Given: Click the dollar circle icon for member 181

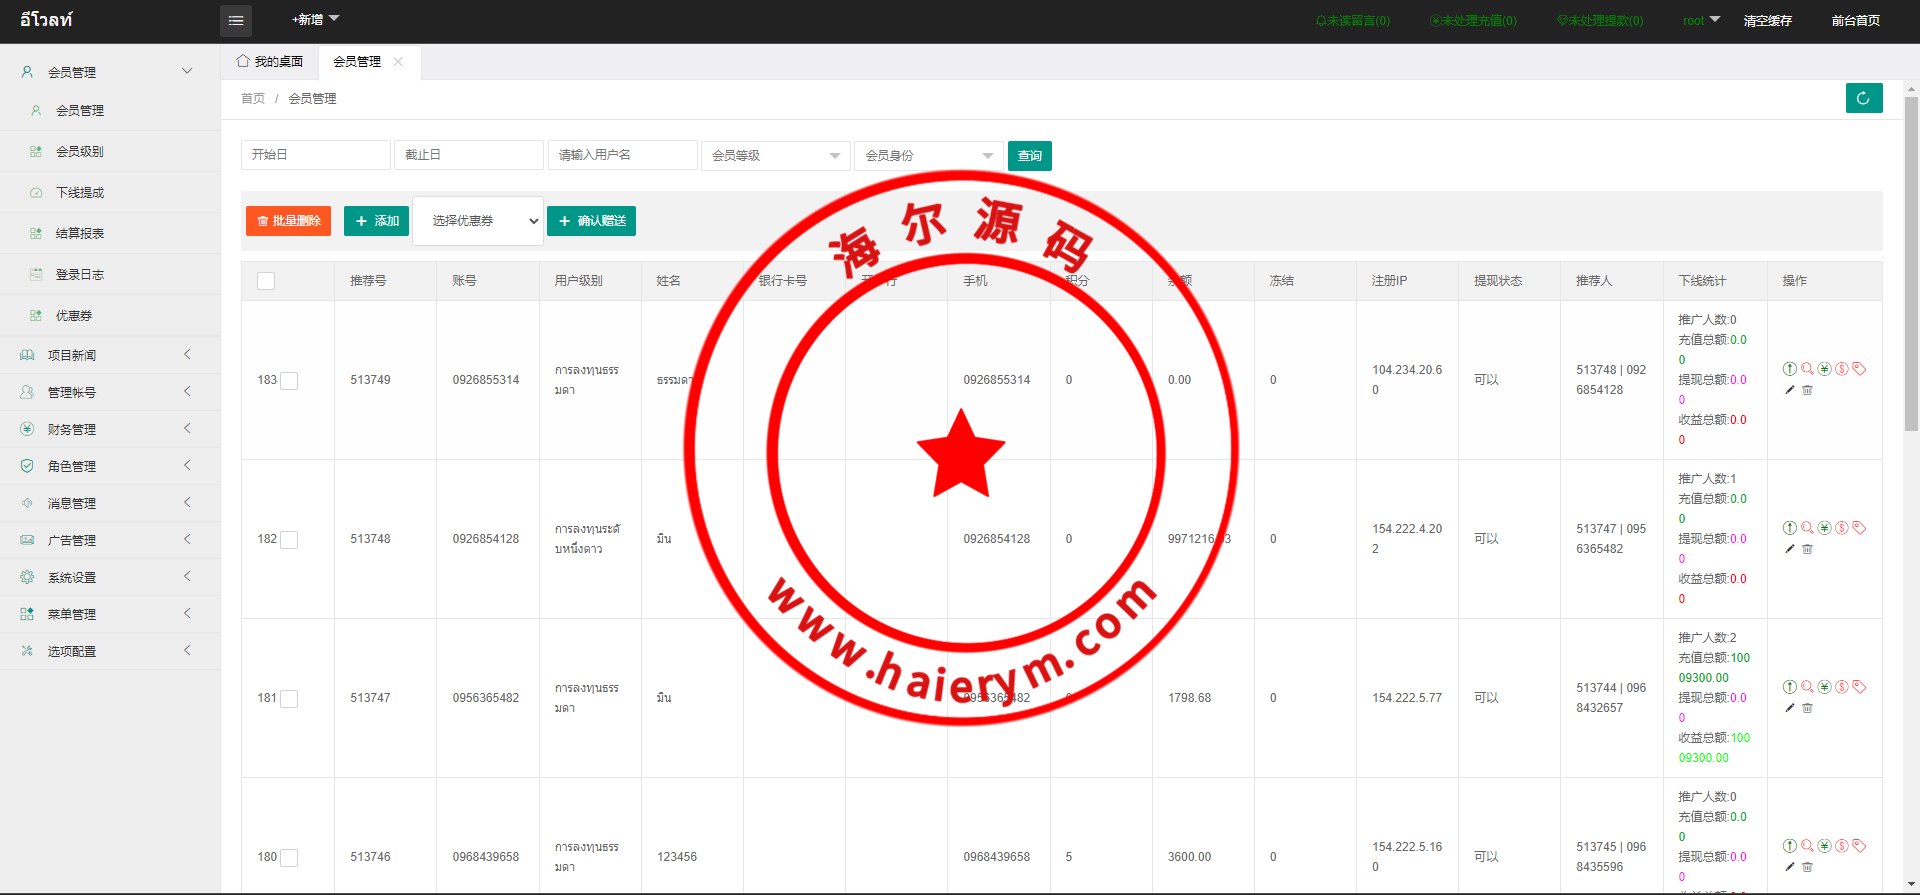Looking at the screenshot, I should pos(1842,687).
